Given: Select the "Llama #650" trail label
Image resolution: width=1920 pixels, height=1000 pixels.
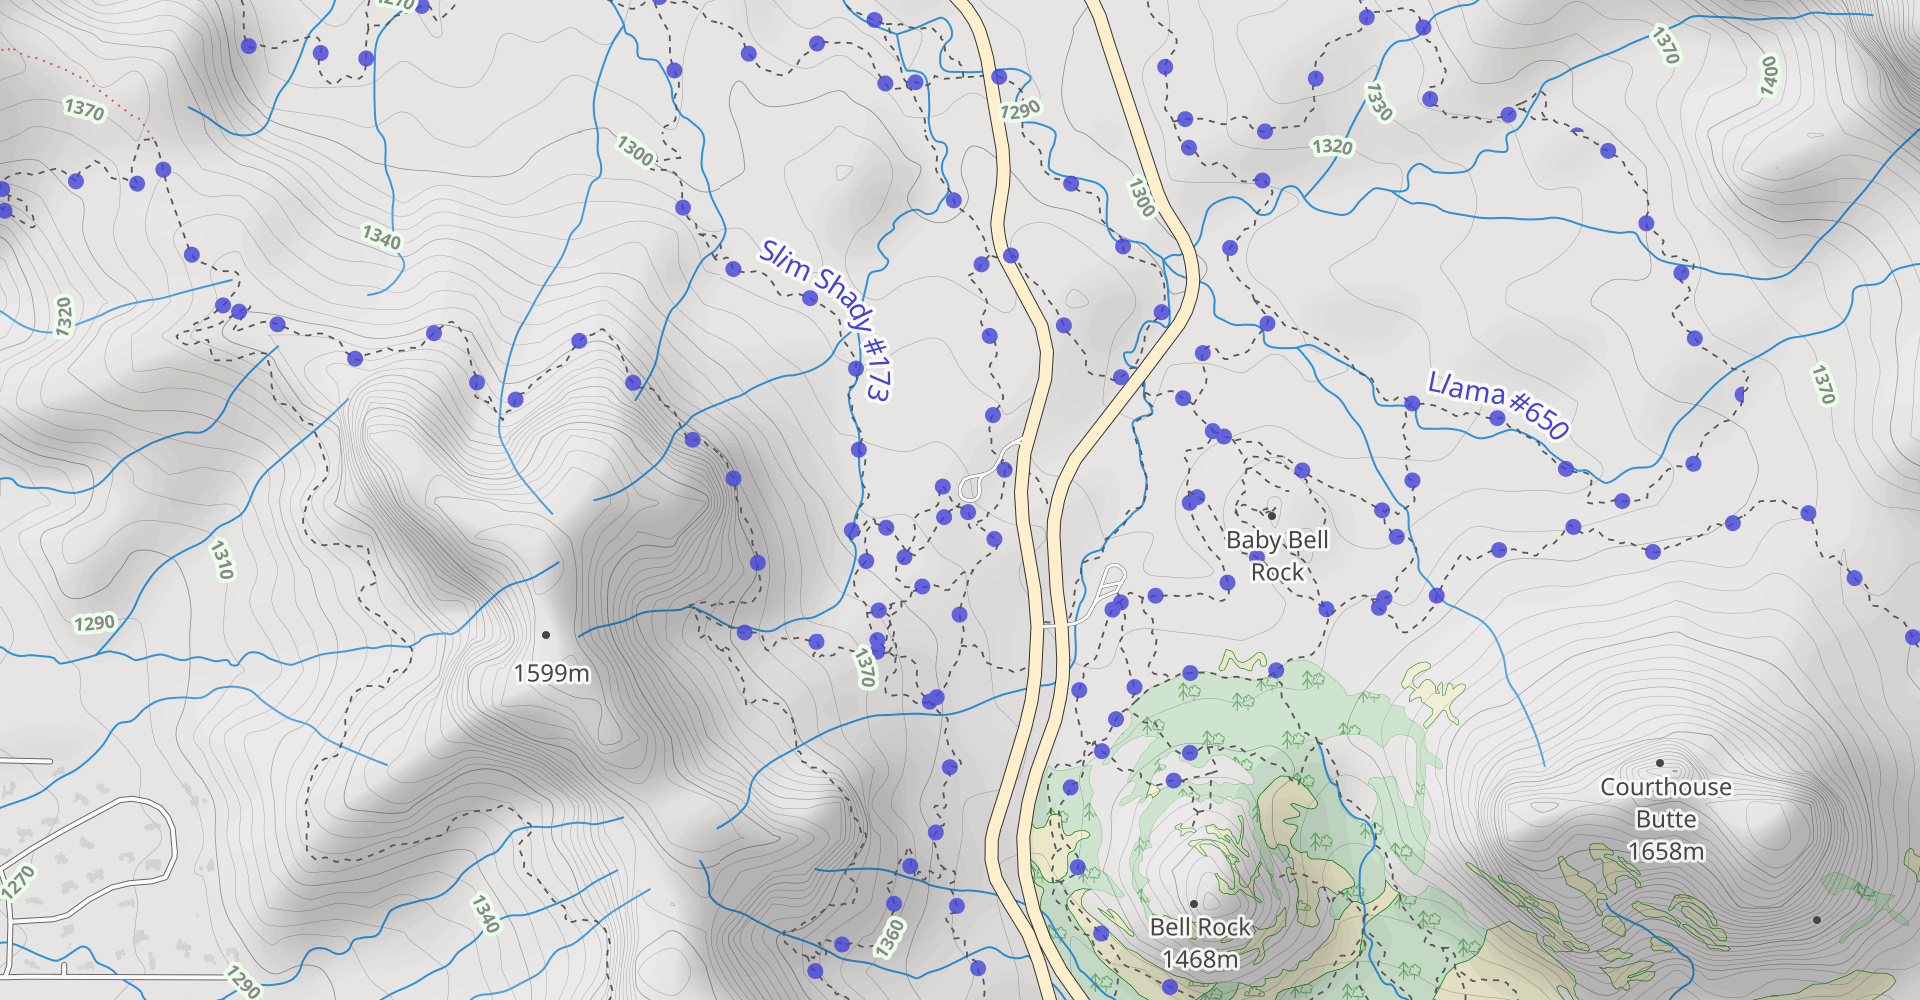Looking at the screenshot, I should point(1497,404).
